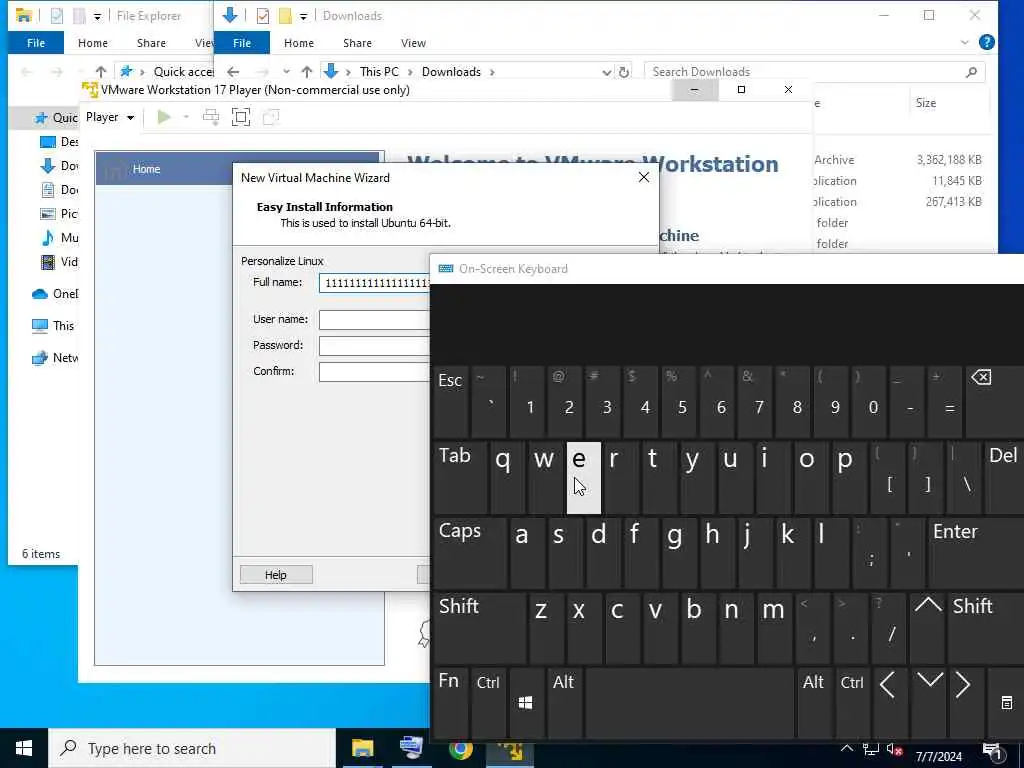This screenshot has height=768, width=1024.
Task: Tap the letter m key on keyboard
Action: pos(773,627)
